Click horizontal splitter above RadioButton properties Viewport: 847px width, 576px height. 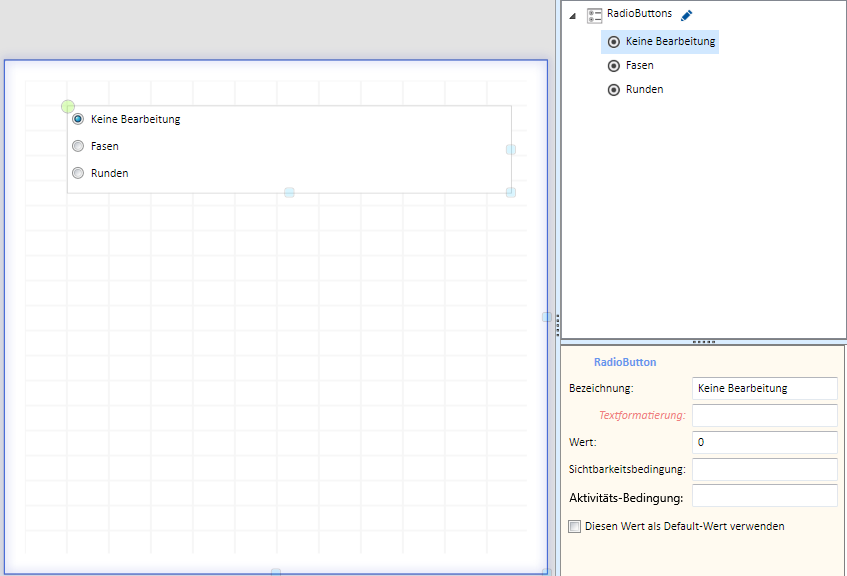click(704, 342)
